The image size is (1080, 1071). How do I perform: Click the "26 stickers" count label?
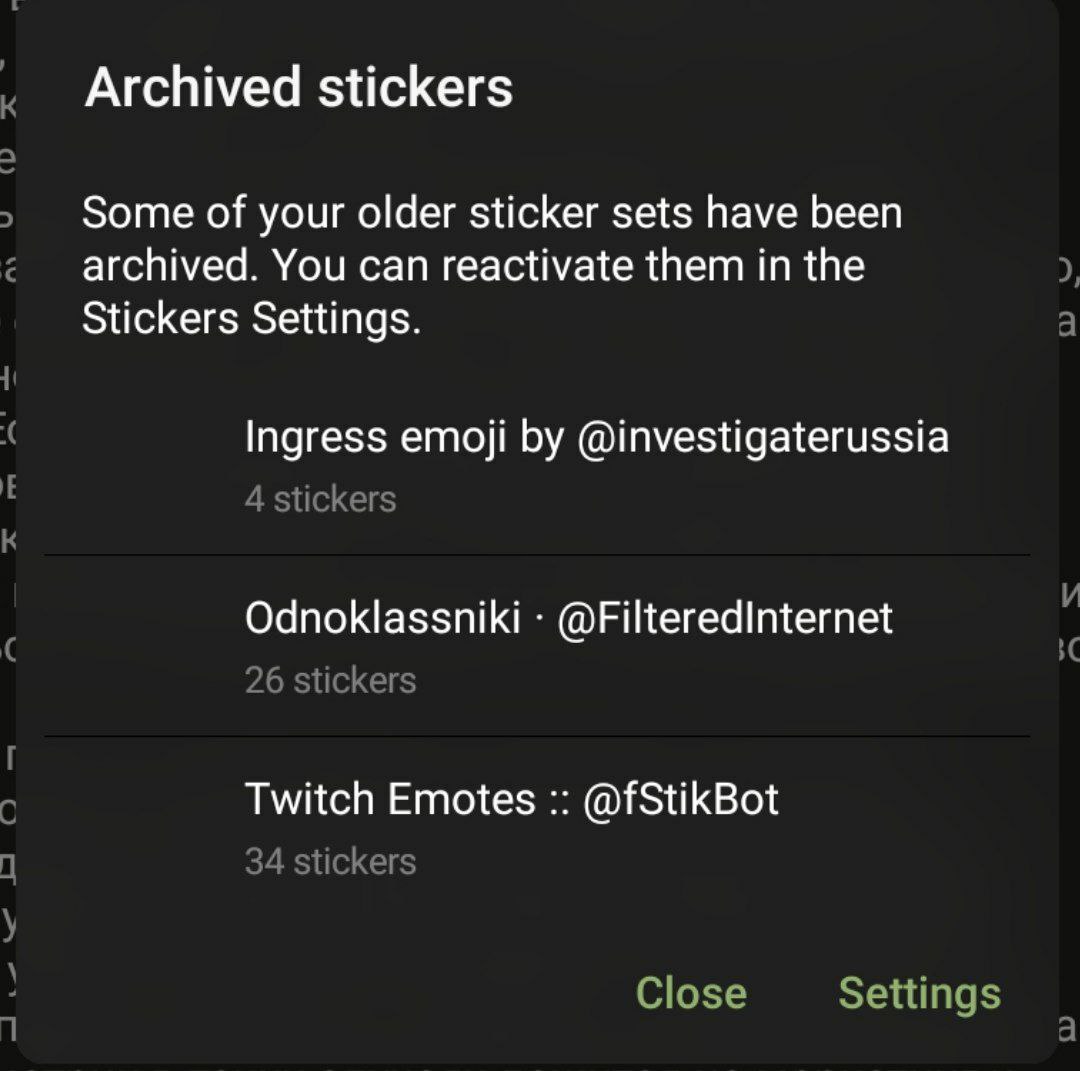pyautogui.click(x=330, y=681)
